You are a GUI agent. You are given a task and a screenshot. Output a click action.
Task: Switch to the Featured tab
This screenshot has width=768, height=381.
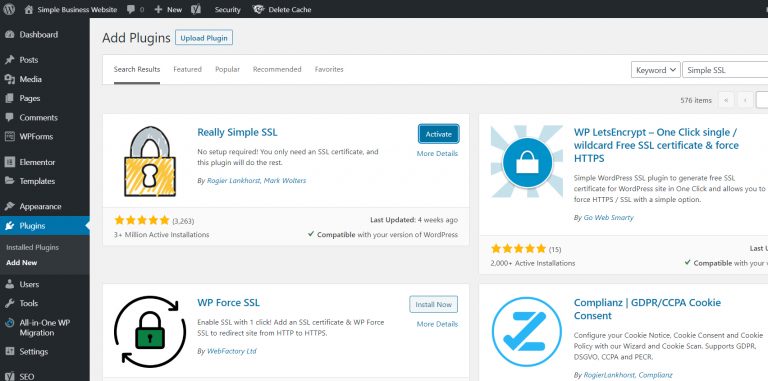[x=187, y=70]
